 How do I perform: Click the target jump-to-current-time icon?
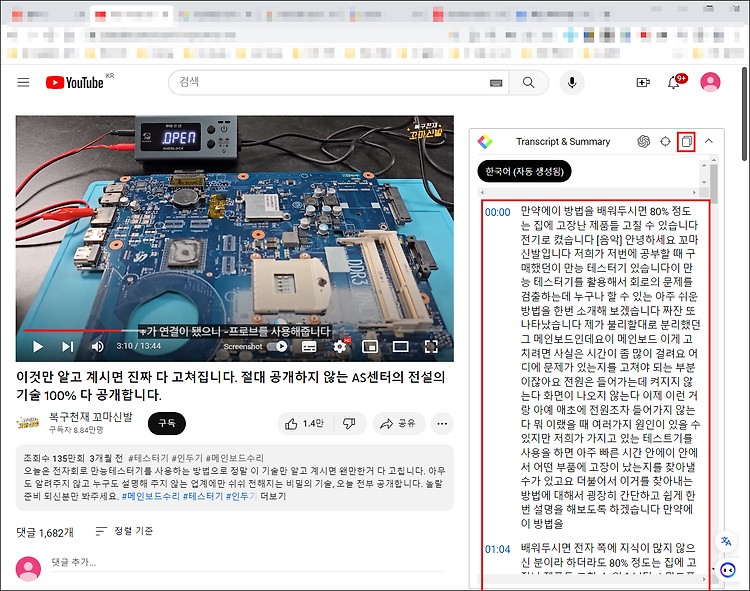pos(665,142)
